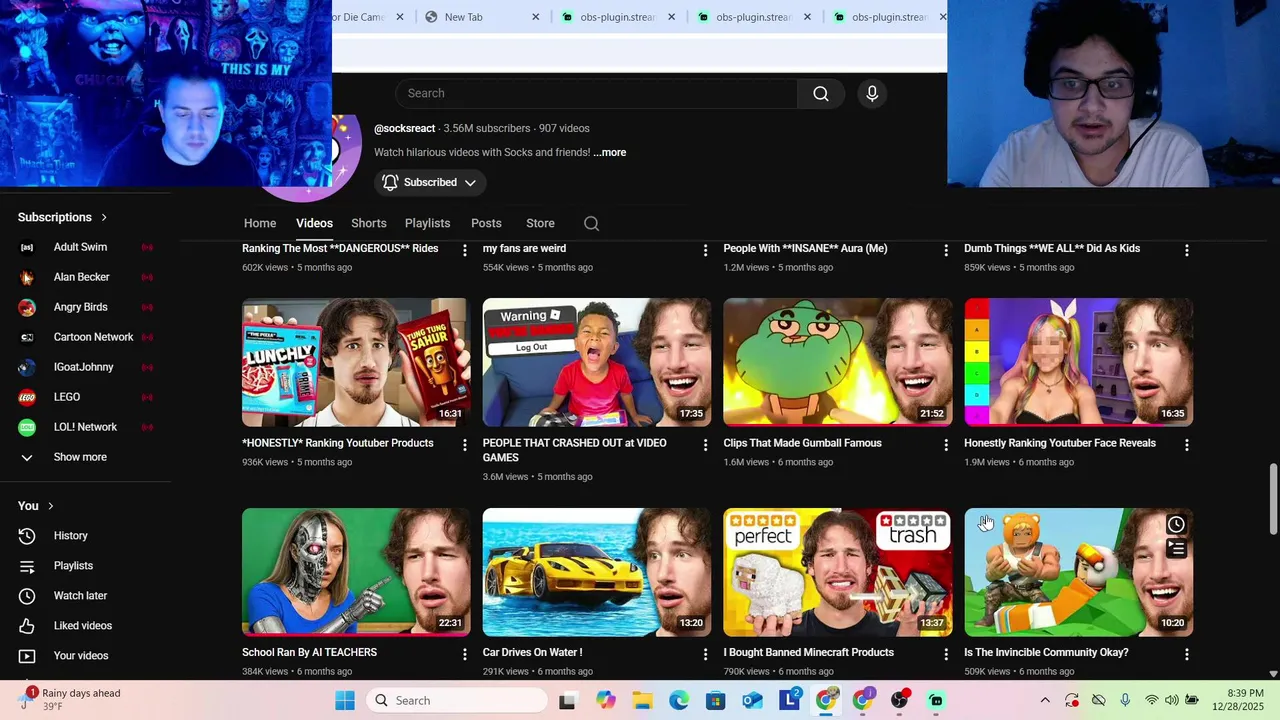Image resolution: width=1280 pixels, height=720 pixels.
Task: Play the AI teachers robot thumbnail
Action: (x=355, y=572)
